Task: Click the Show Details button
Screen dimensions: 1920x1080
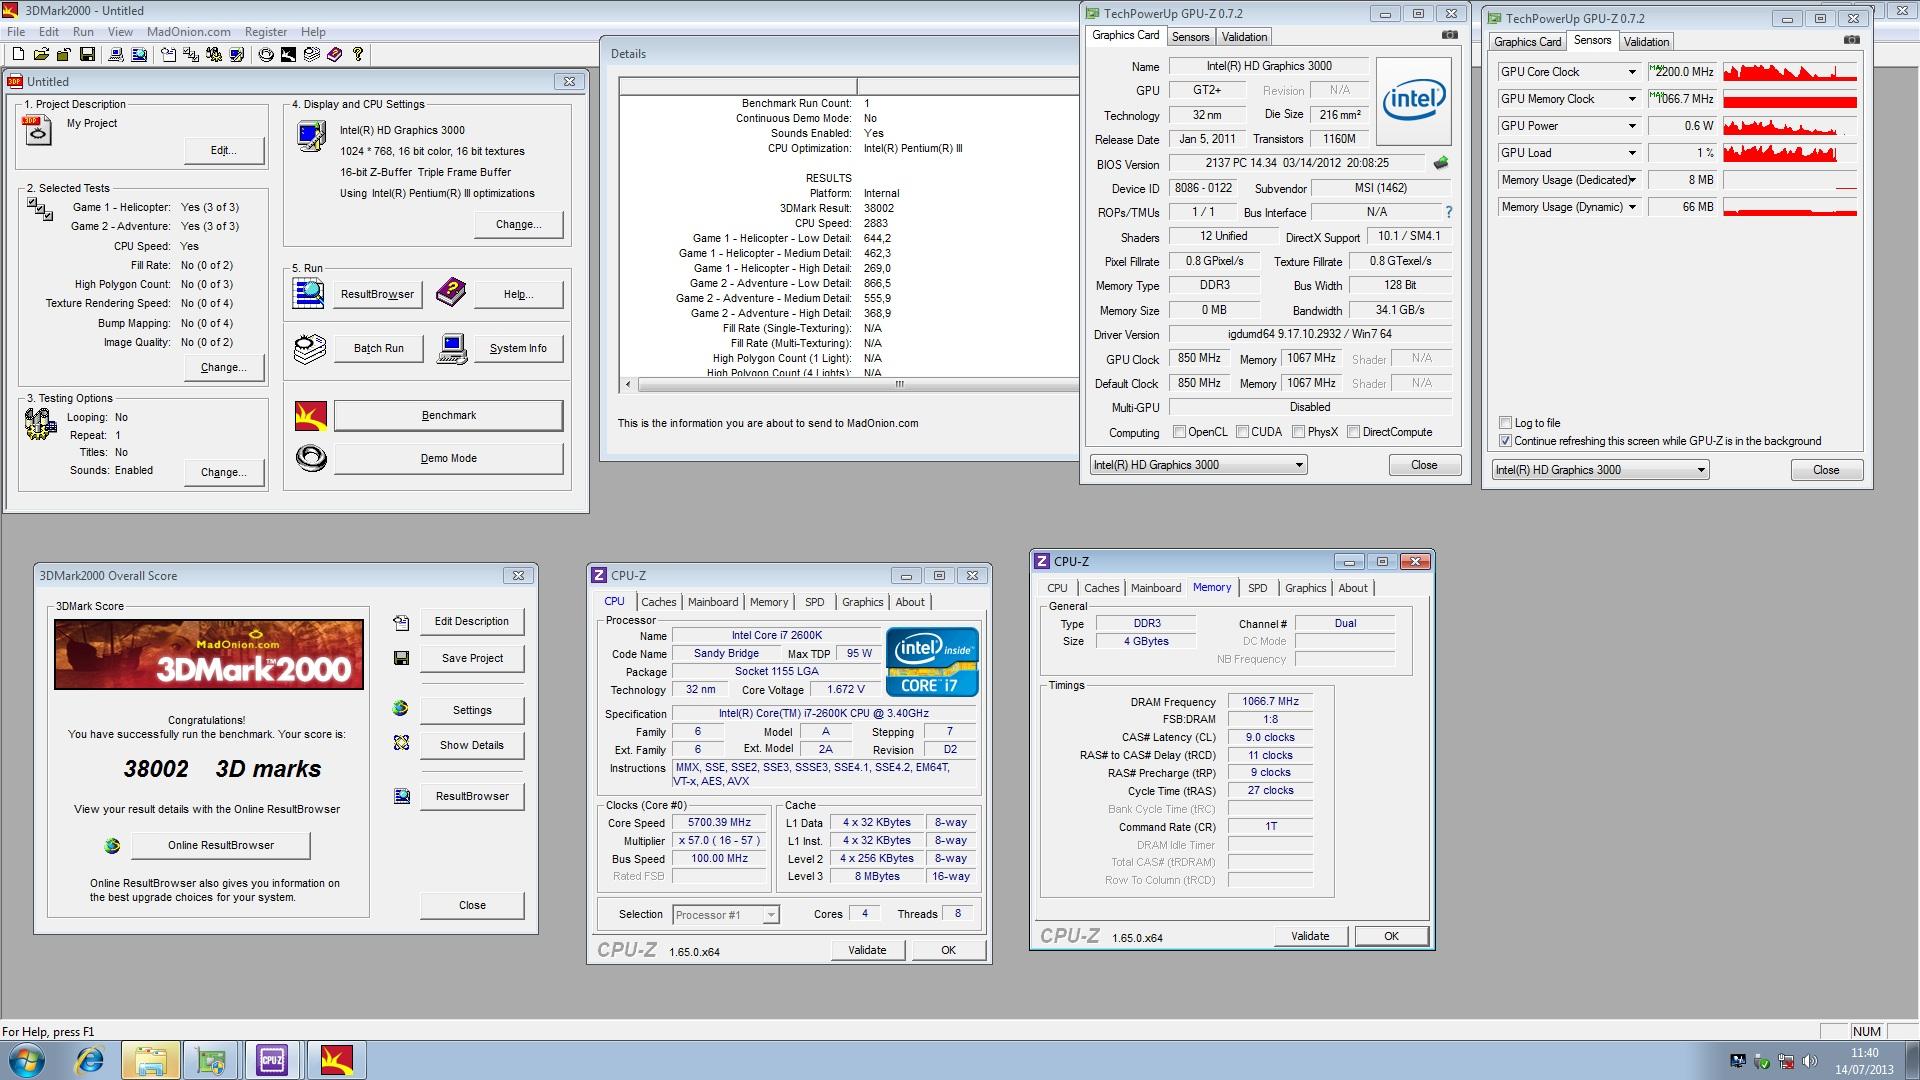Action: point(471,745)
